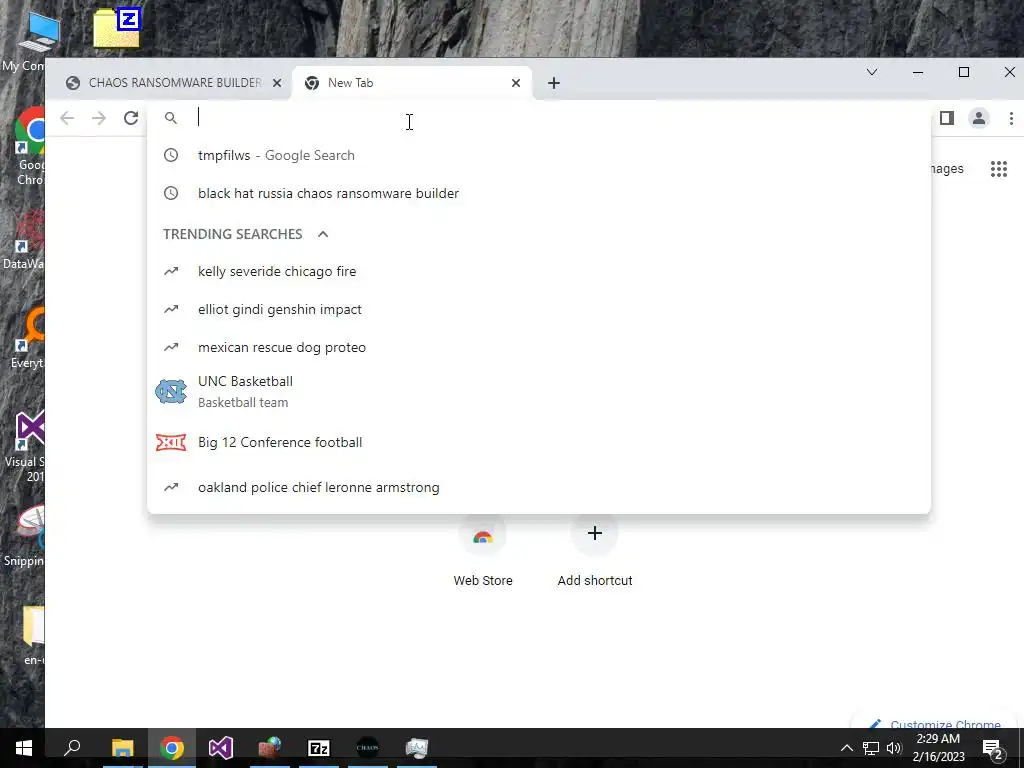Viewport: 1024px width, 768px height.
Task: Click the Big 12 Conference logo
Action: coord(171,443)
